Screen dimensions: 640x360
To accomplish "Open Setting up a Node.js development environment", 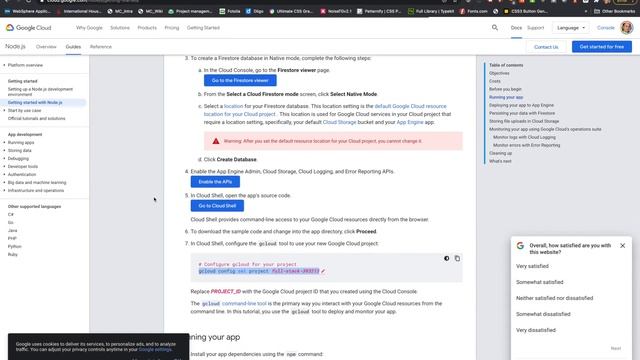I will (x=40, y=91).
